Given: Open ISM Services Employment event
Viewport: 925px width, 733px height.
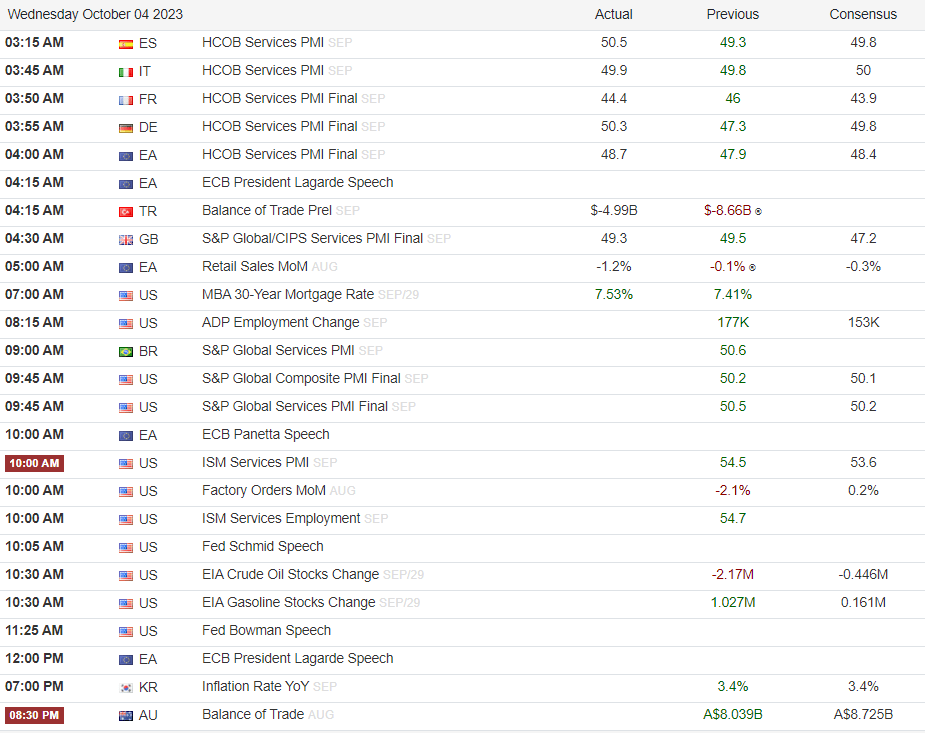Looking at the screenshot, I should (281, 518).
